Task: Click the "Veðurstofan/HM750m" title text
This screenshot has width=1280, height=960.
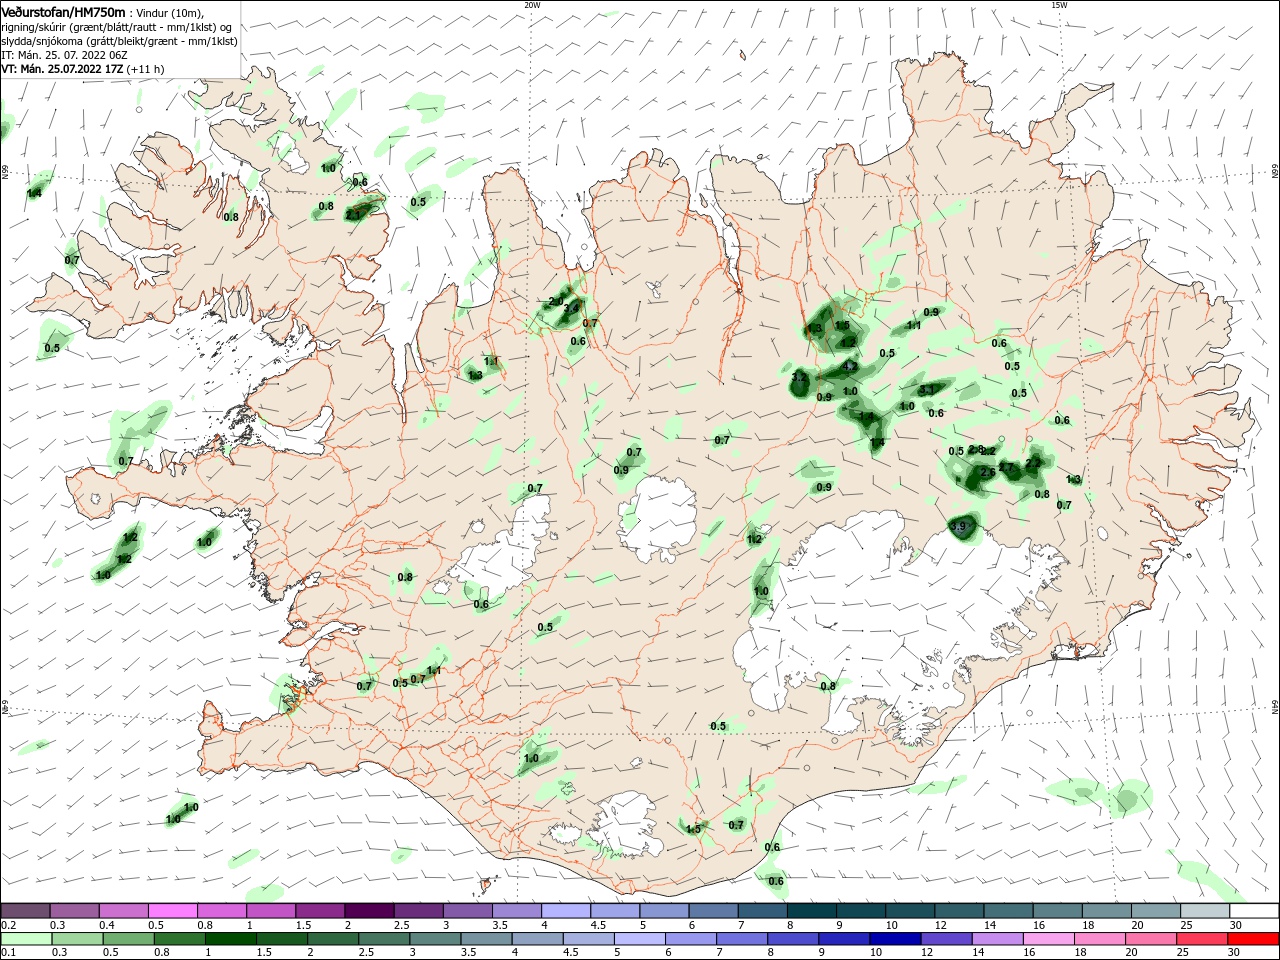Action: click(x=63, y=11)
